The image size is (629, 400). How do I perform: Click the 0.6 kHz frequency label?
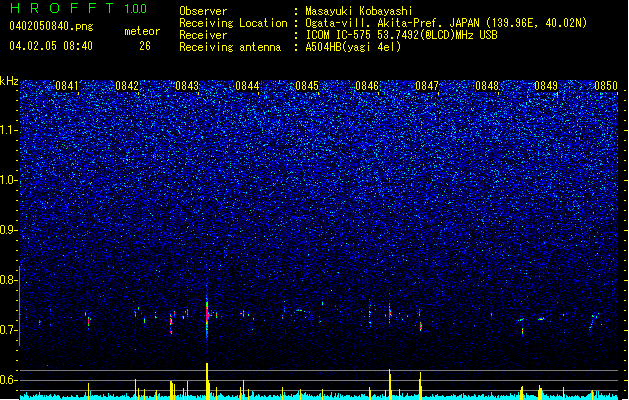point(8,380)
